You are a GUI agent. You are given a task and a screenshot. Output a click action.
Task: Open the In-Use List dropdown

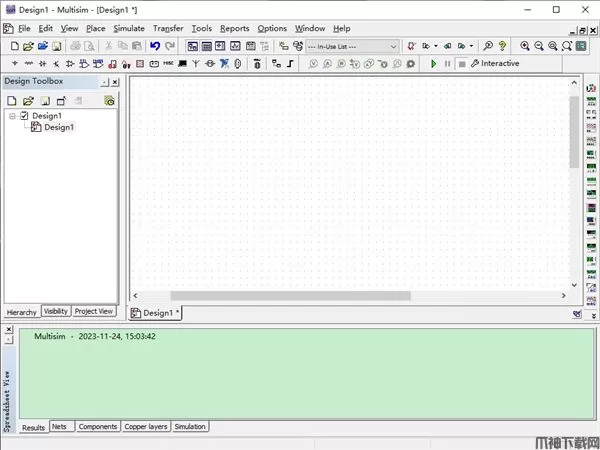[352, 47]
